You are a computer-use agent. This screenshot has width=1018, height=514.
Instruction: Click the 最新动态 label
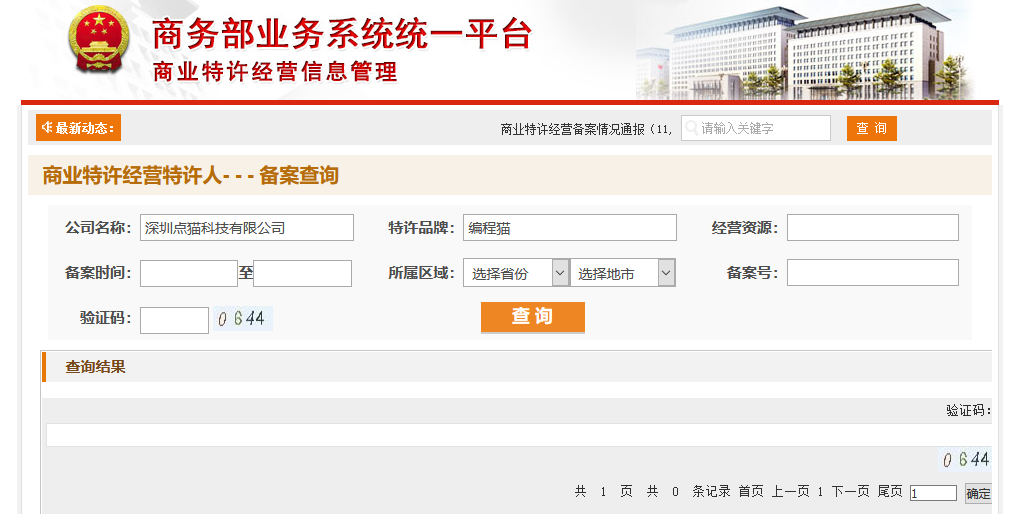tap(84, 128)
